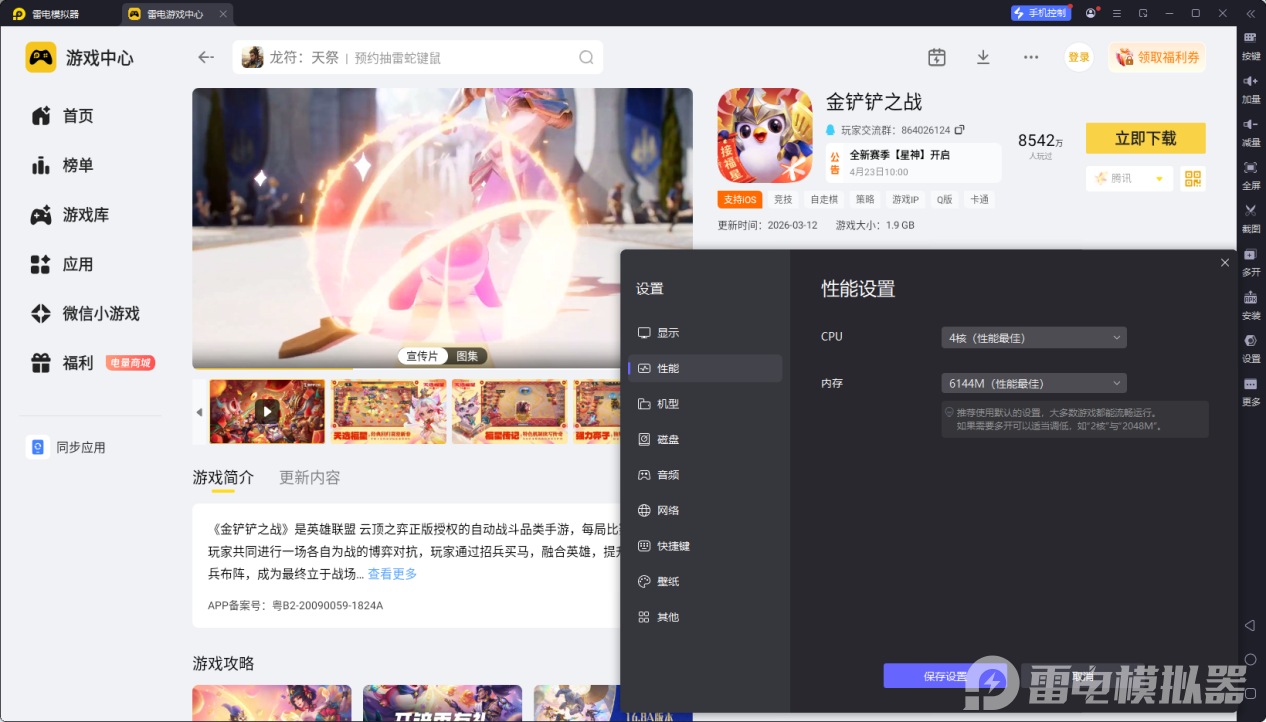
Task: Open the downloads manager icon
Action: (983, 57)
